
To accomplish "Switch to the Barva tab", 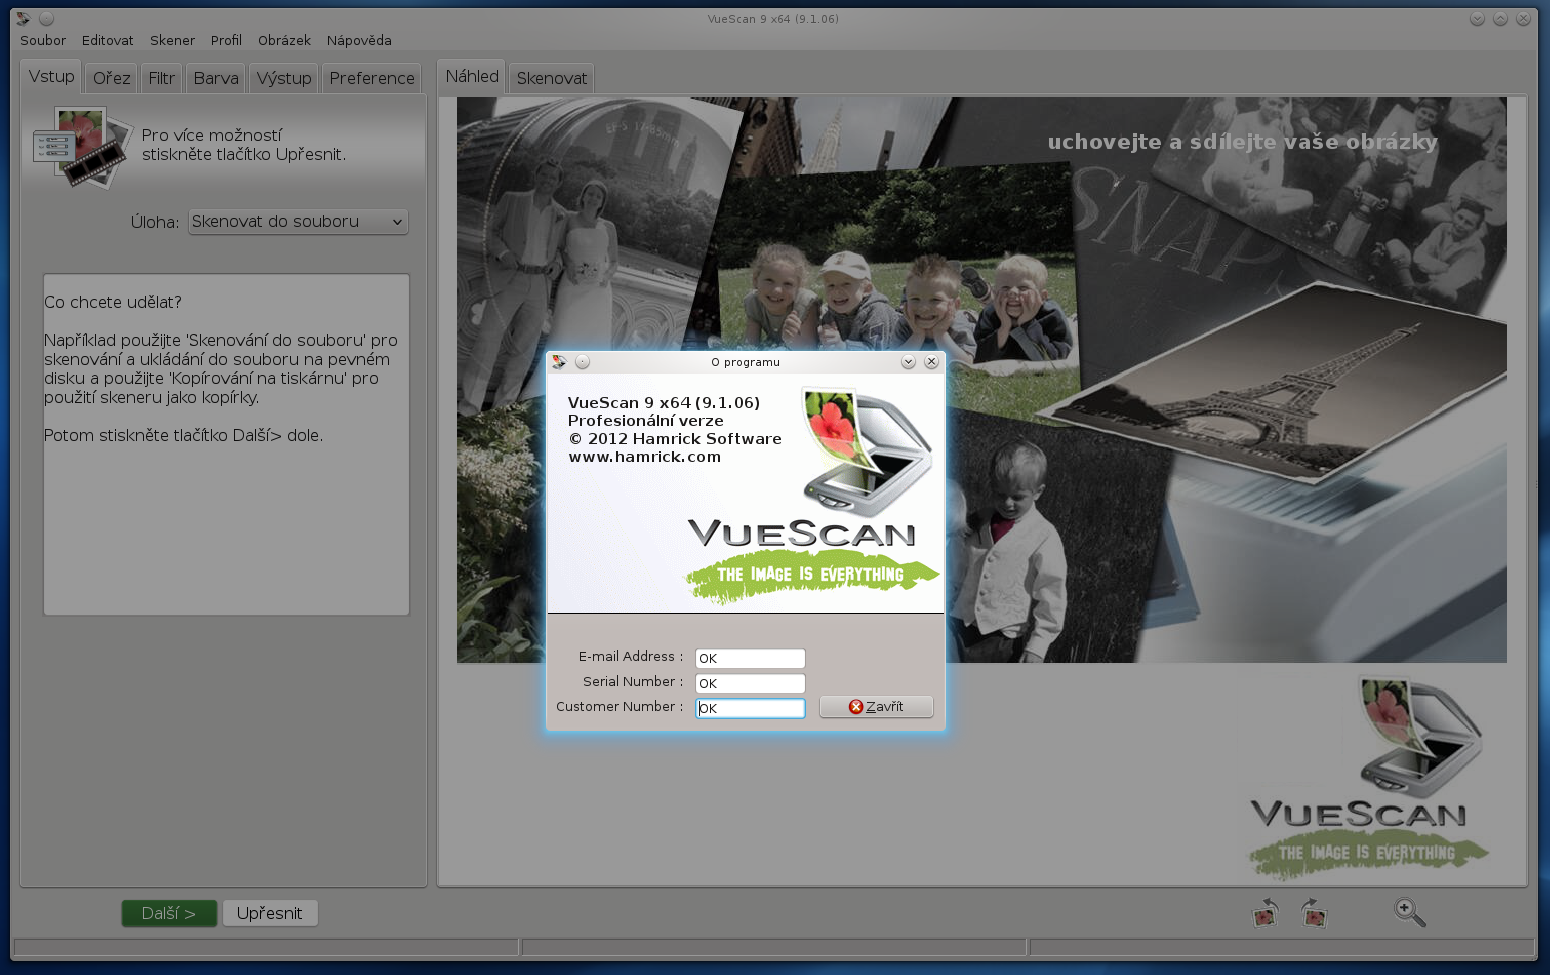I will coord(216,78).
